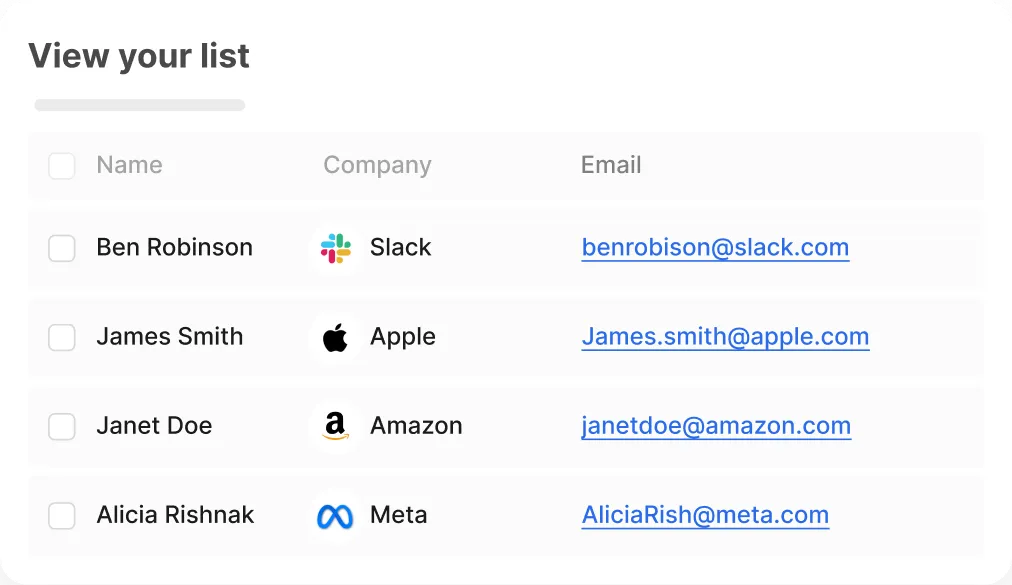Tick the checkbox beside Janet Doe
Viewport: 1012px width, 585px height.
tap(62, 427)
